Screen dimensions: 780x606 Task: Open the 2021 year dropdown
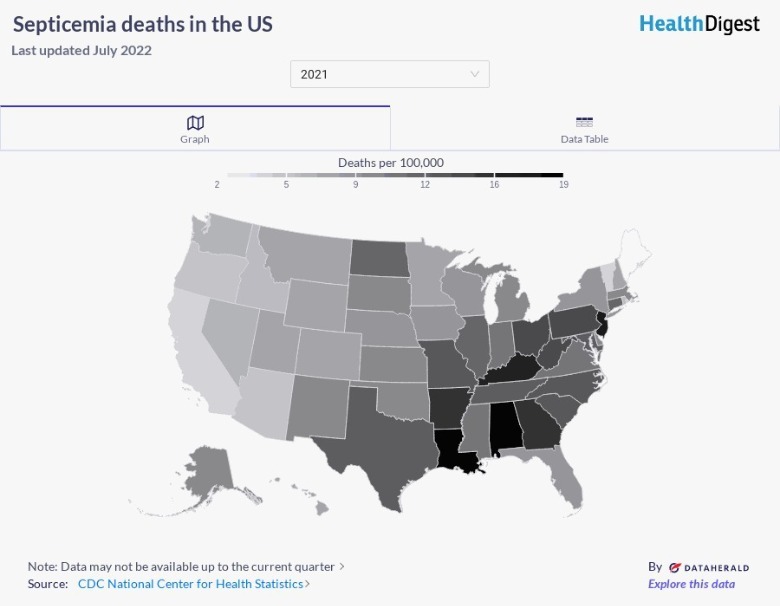(389, 74)
